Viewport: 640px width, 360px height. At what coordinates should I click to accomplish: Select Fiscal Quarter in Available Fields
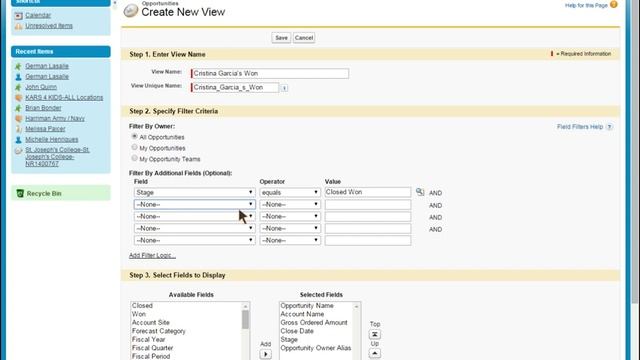point(152,348)
